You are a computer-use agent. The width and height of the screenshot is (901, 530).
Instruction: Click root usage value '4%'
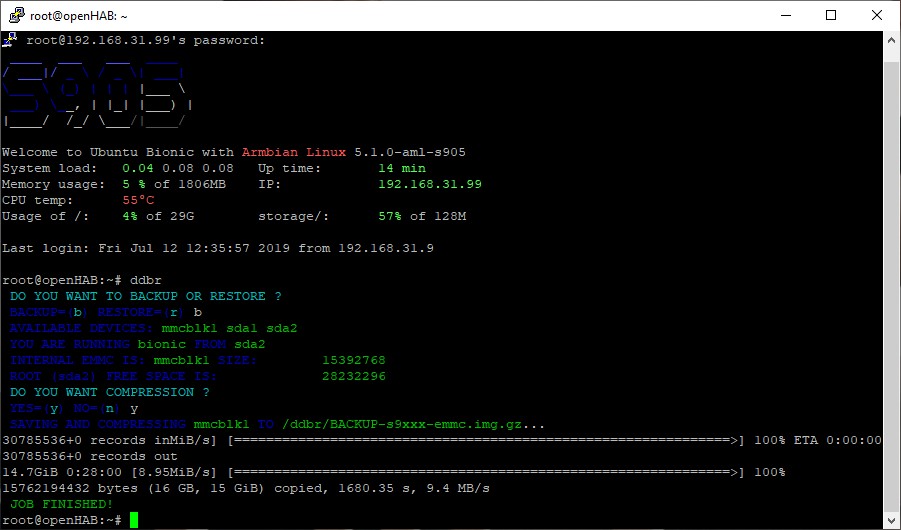coord(130,217)
